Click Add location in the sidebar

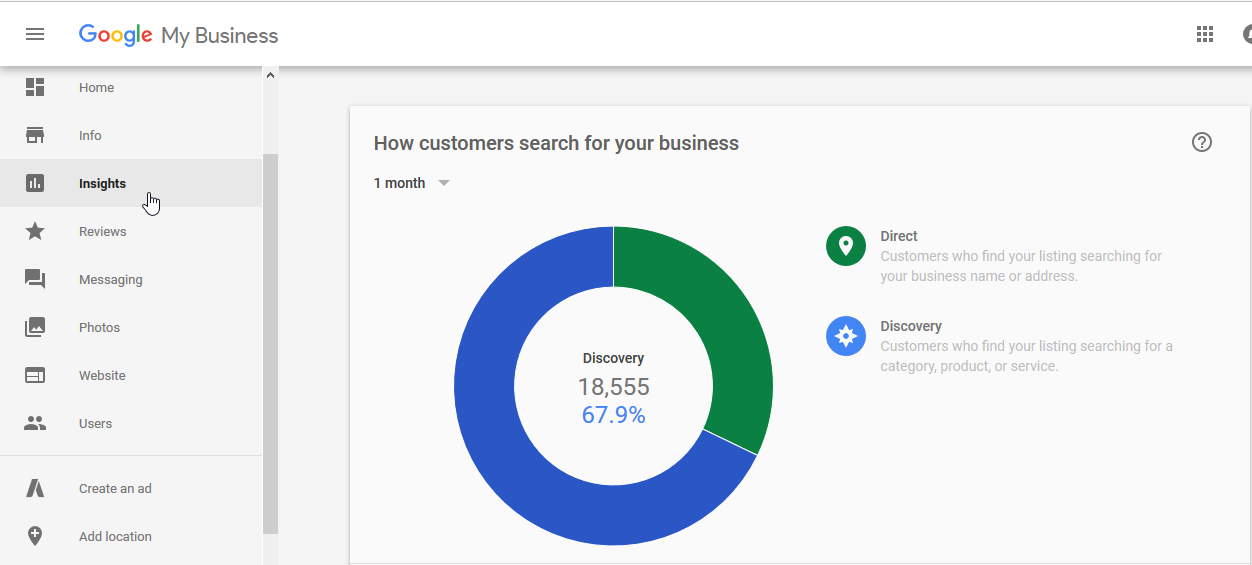(115, 536)
